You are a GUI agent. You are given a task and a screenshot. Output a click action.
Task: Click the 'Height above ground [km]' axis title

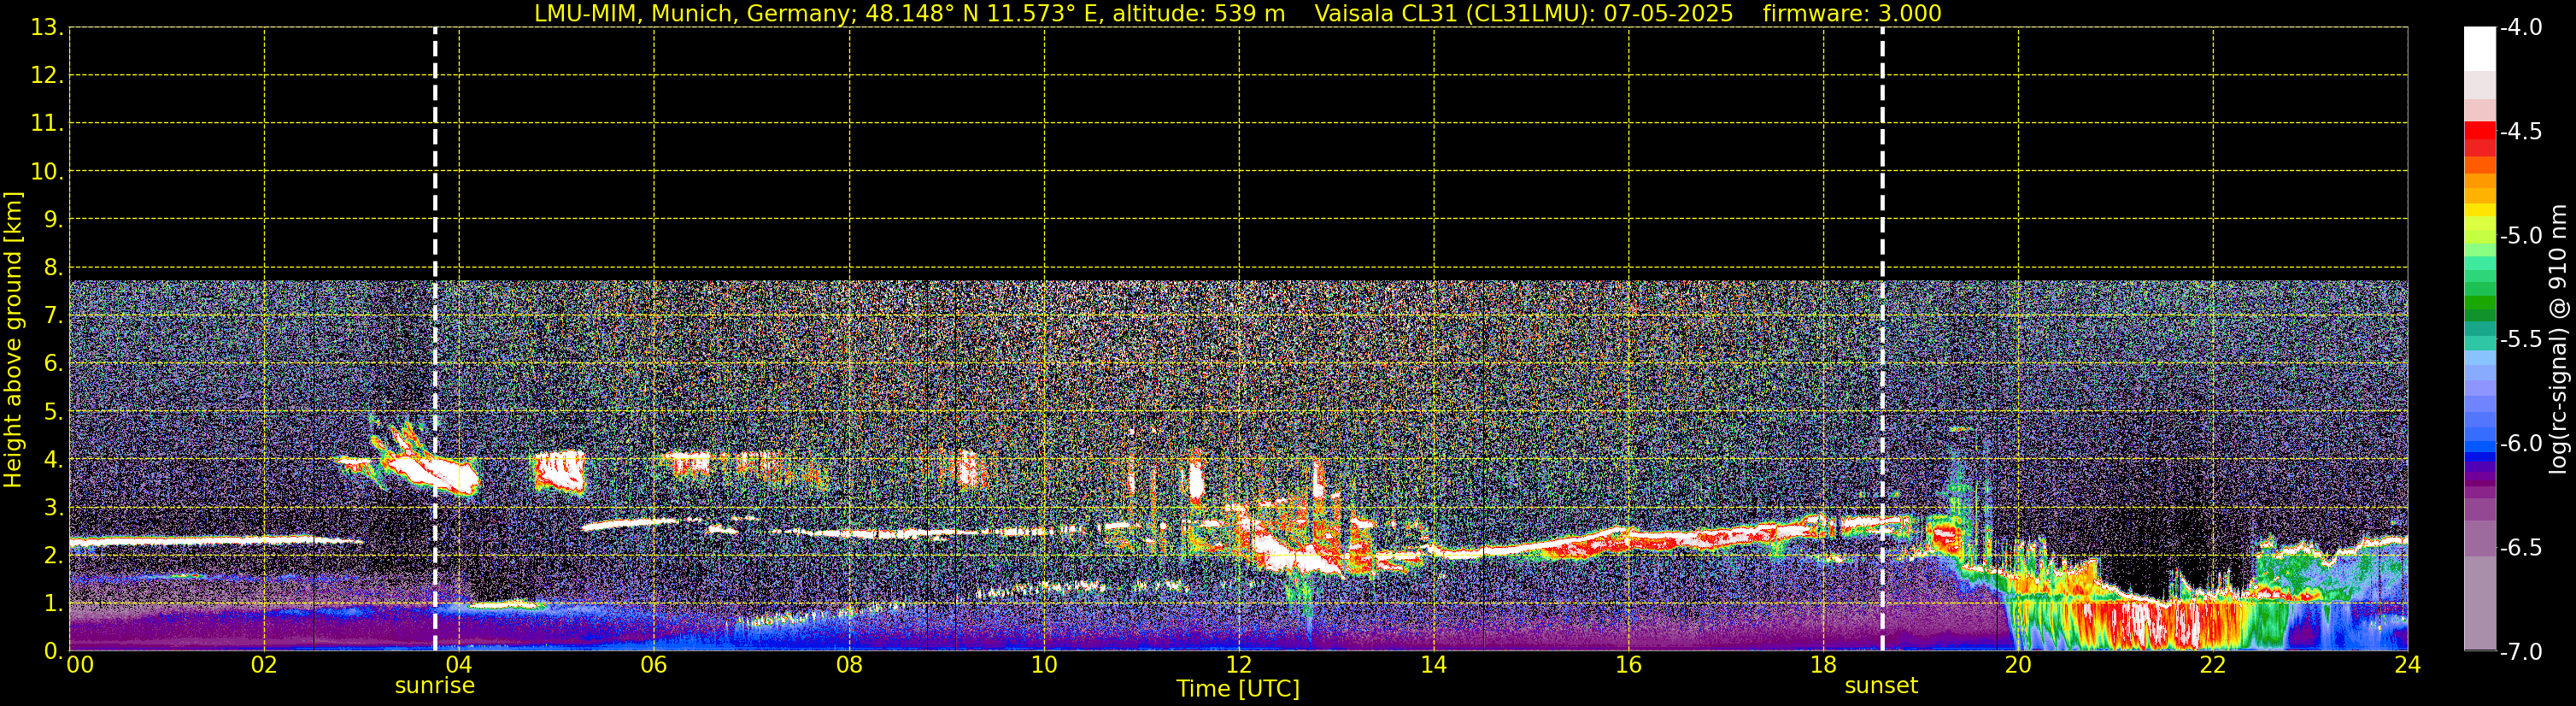13,340
